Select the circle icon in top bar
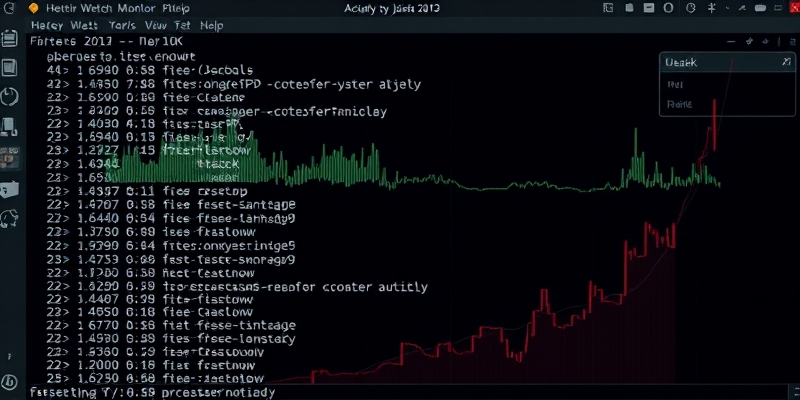The image size is (800, 400). point(668,8)
